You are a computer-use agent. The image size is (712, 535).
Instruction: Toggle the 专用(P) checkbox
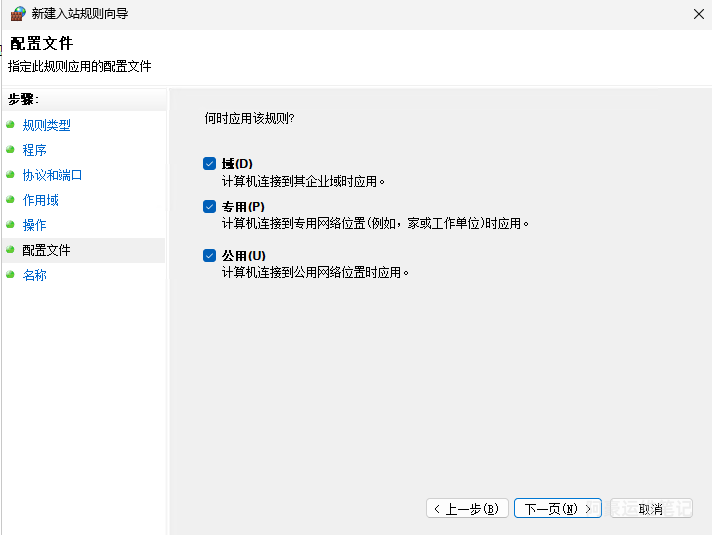point(209,207)
